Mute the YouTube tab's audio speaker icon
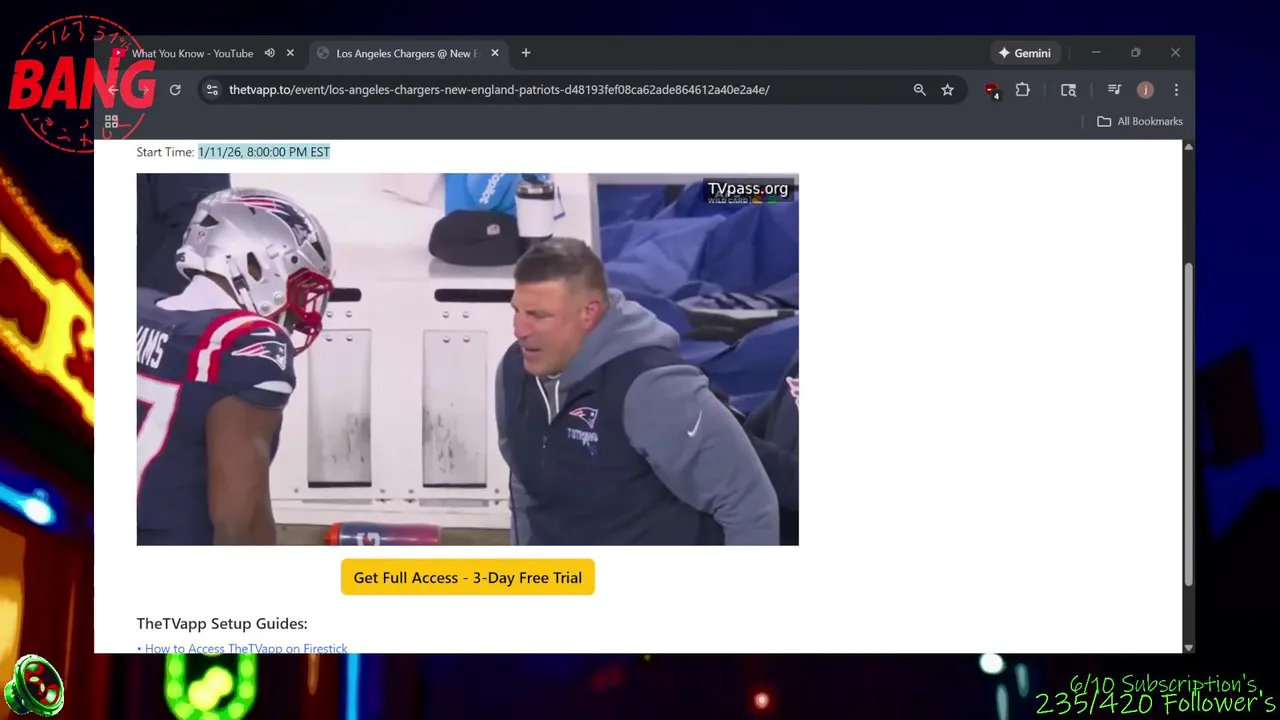The height and width of the screenshot is (720, 1280). (x=269, y=53)
